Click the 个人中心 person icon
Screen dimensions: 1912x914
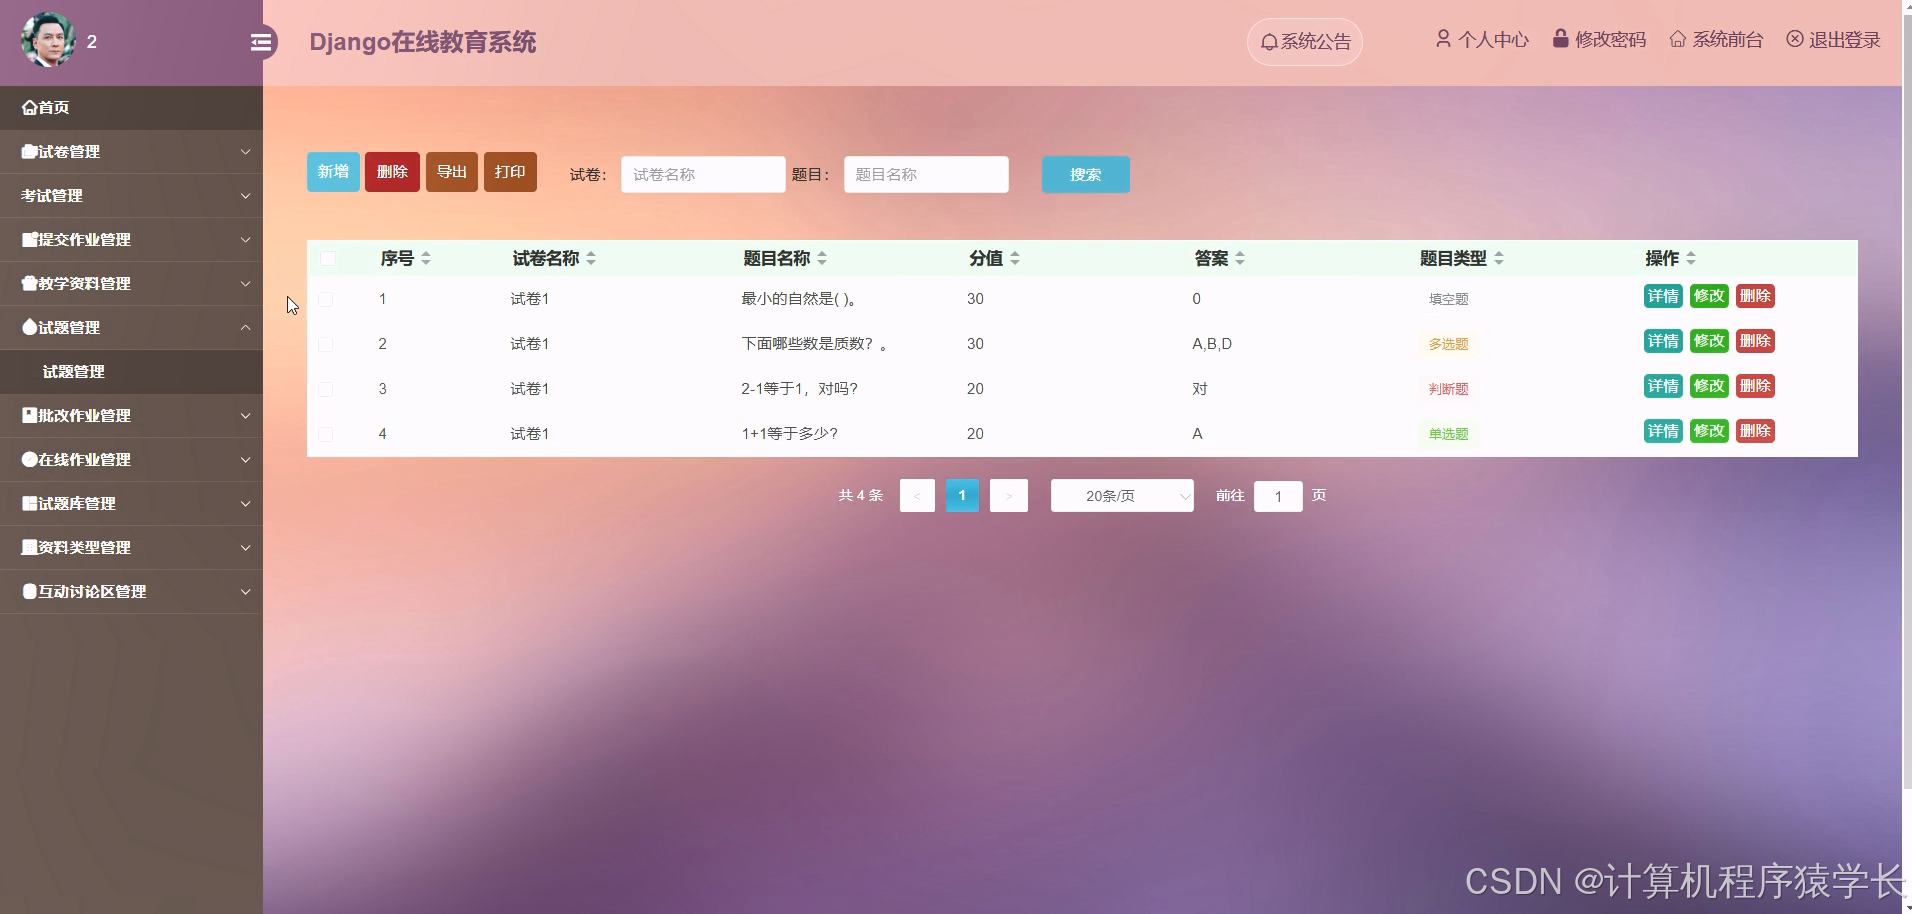tap(1443, 39)
